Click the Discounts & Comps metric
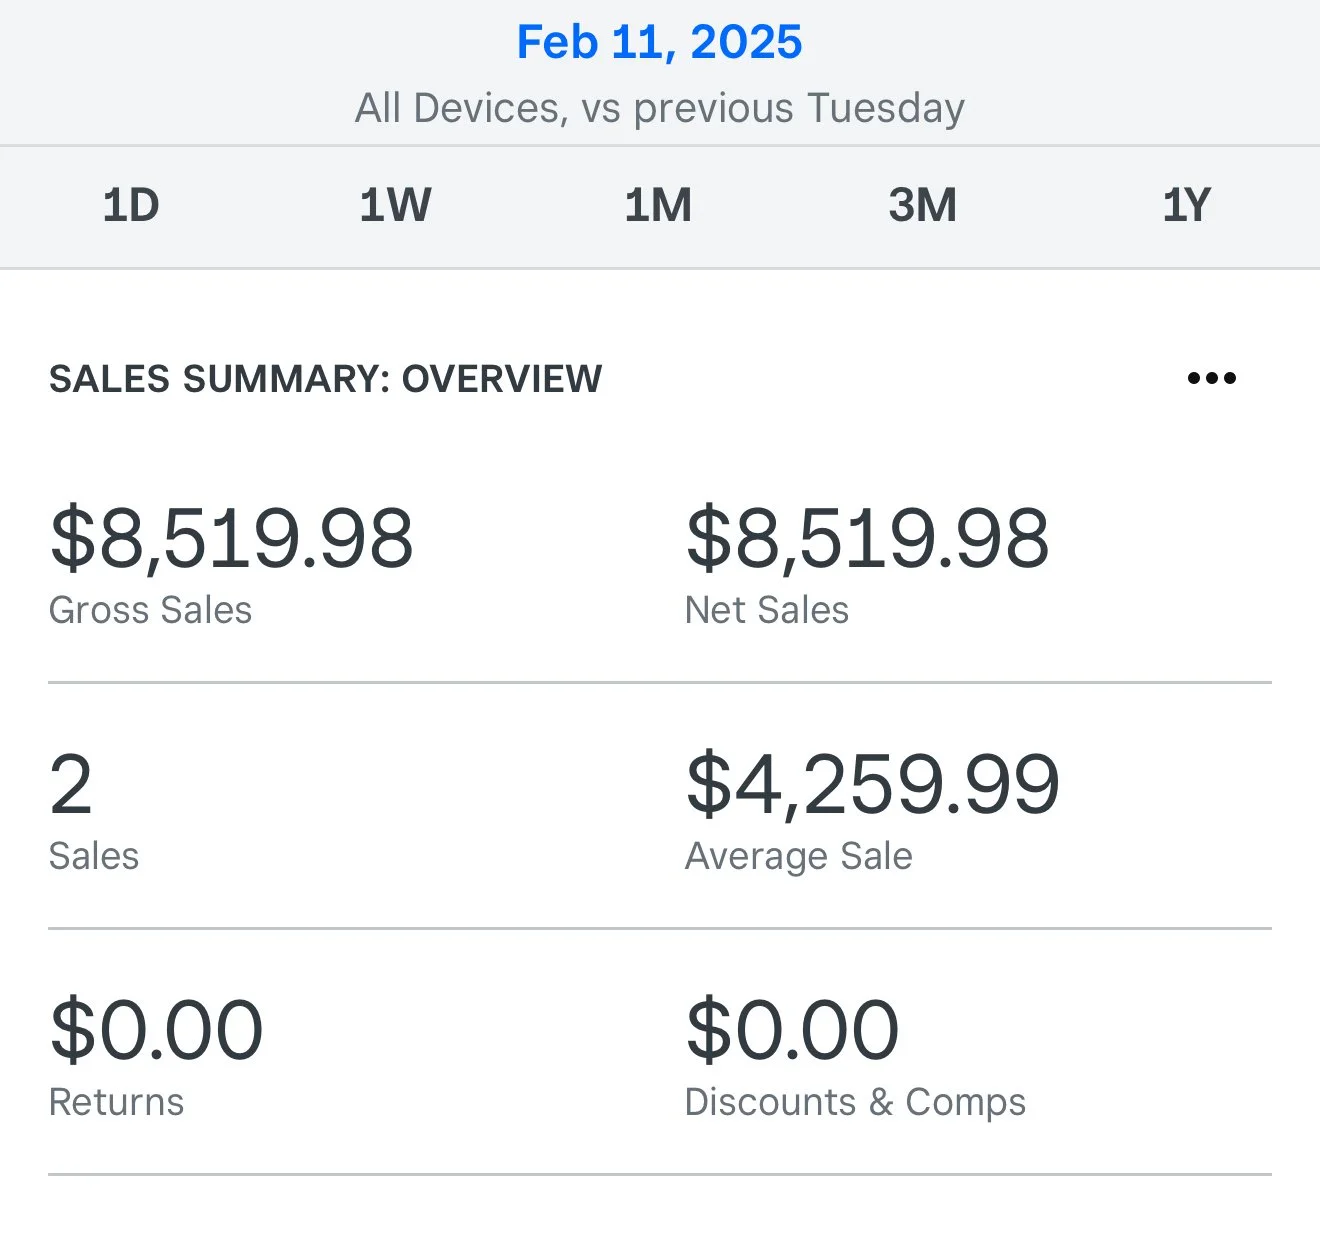Image resolution: width=1320 pixels, height=1258 pixels. coord(855,1101)
